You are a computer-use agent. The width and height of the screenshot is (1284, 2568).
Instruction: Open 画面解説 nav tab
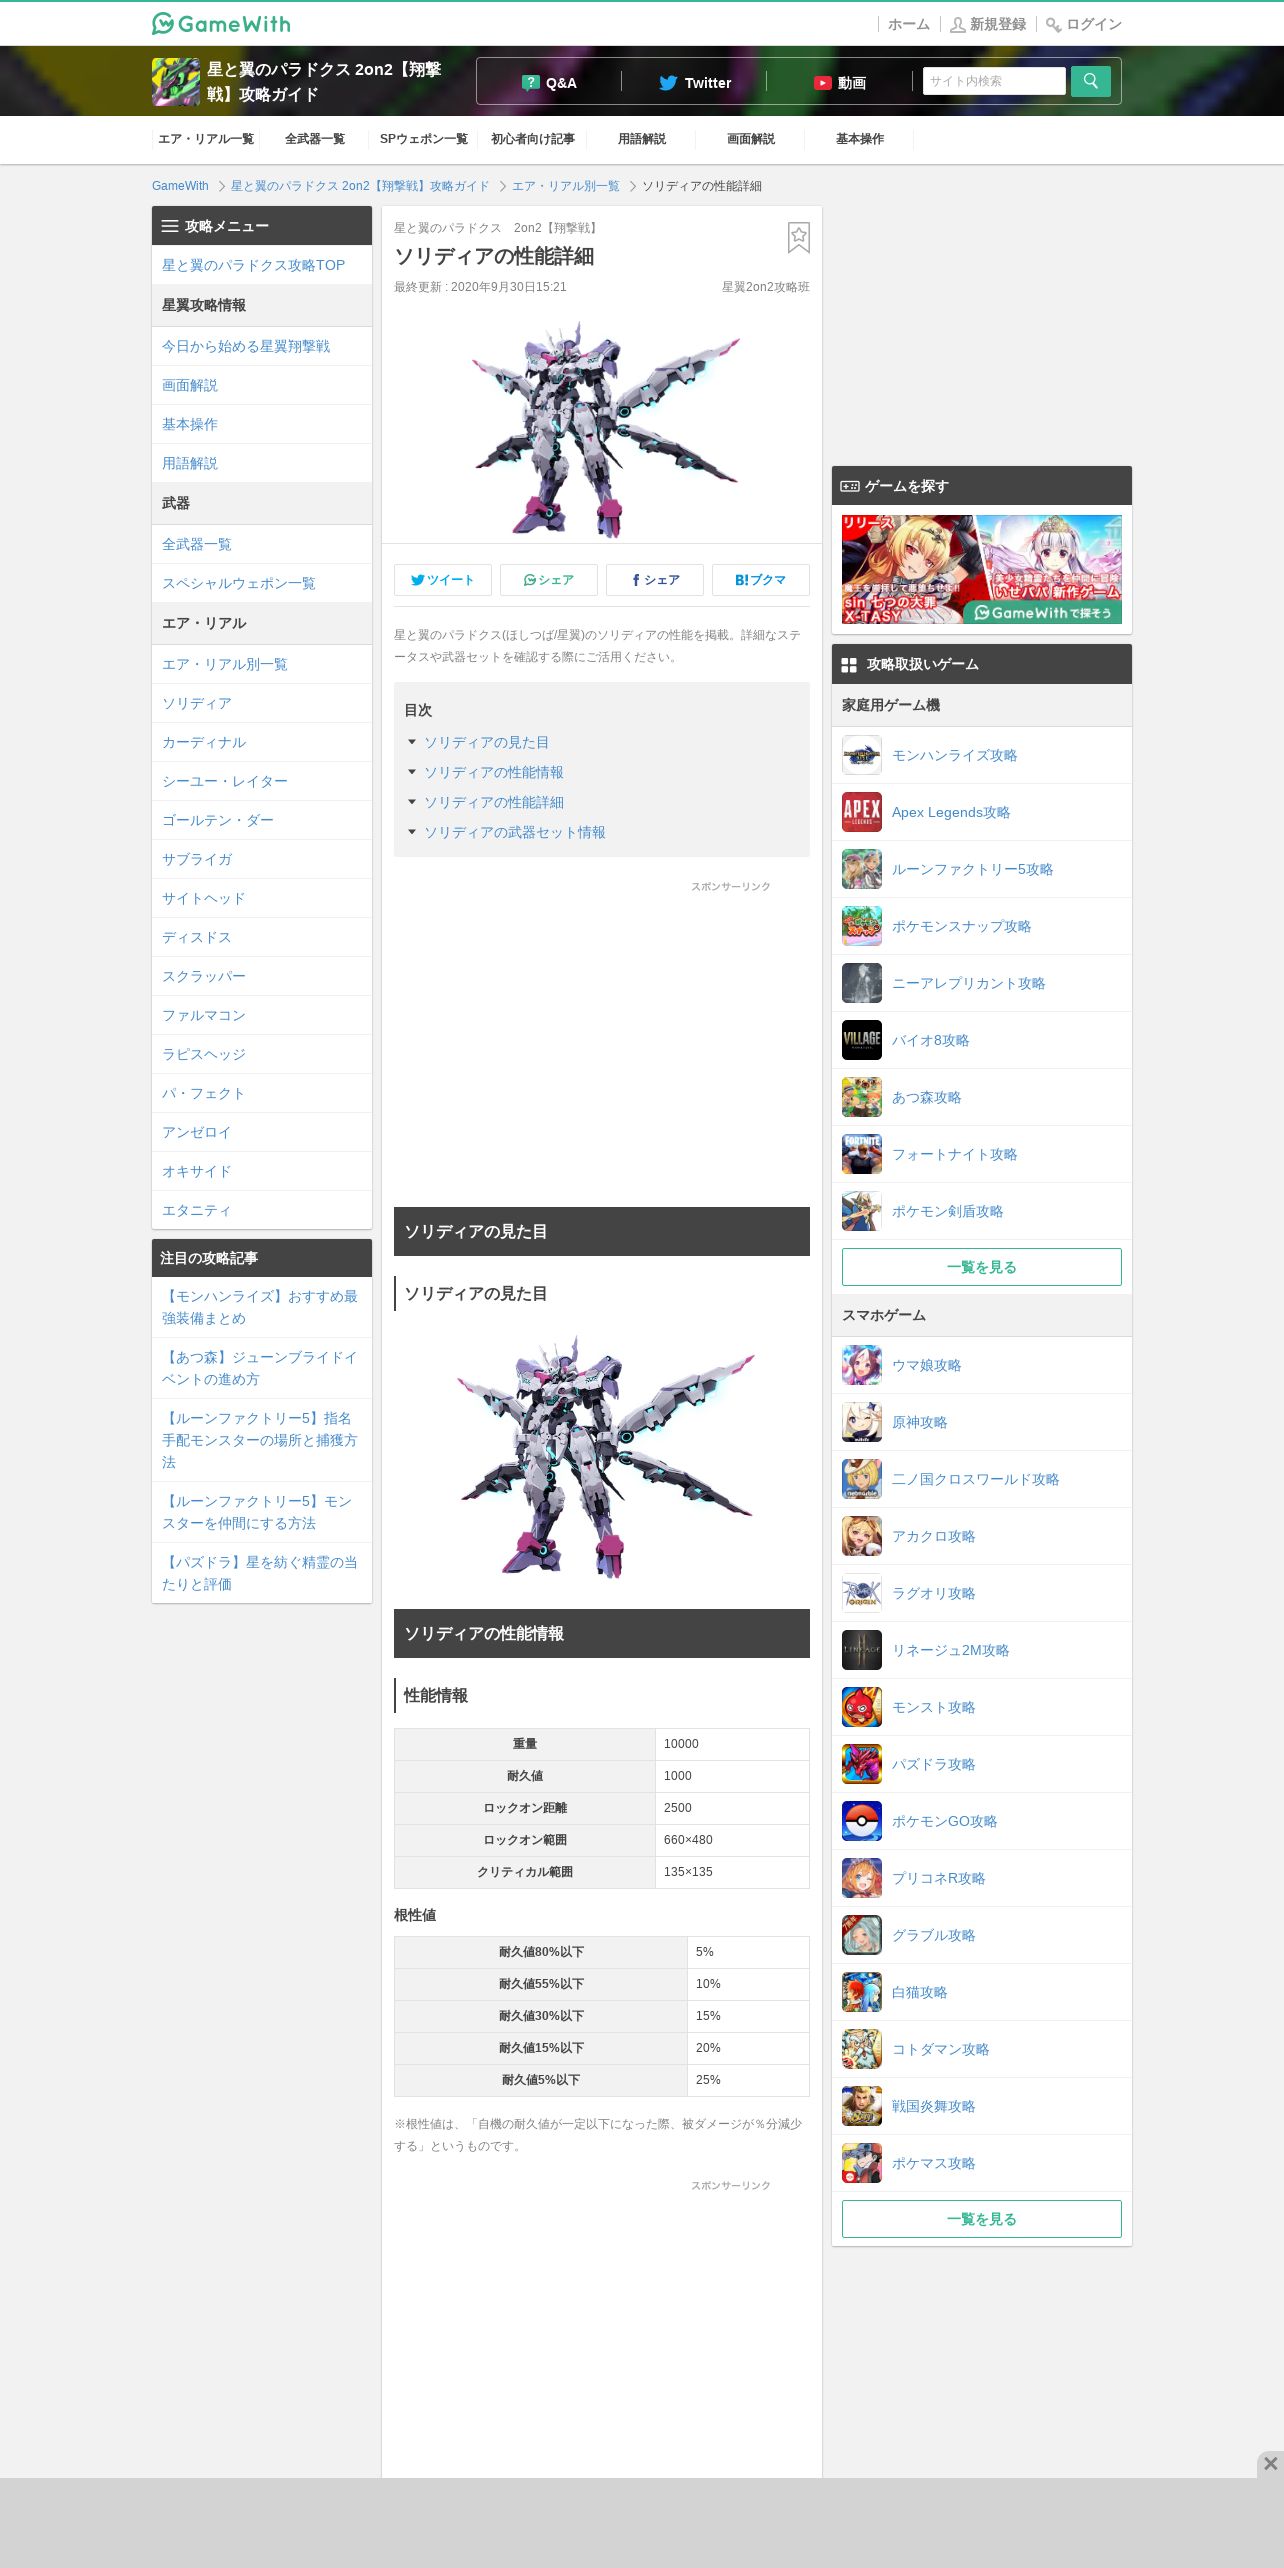[x=751, y=139]
